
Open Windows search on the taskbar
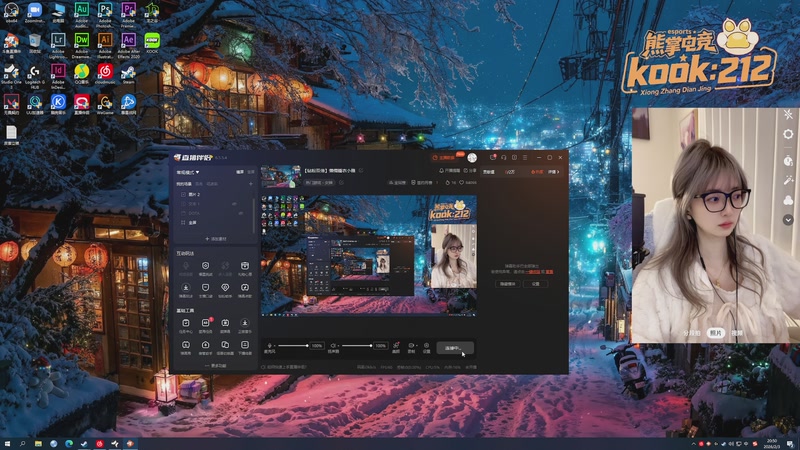tap(22, 444)
